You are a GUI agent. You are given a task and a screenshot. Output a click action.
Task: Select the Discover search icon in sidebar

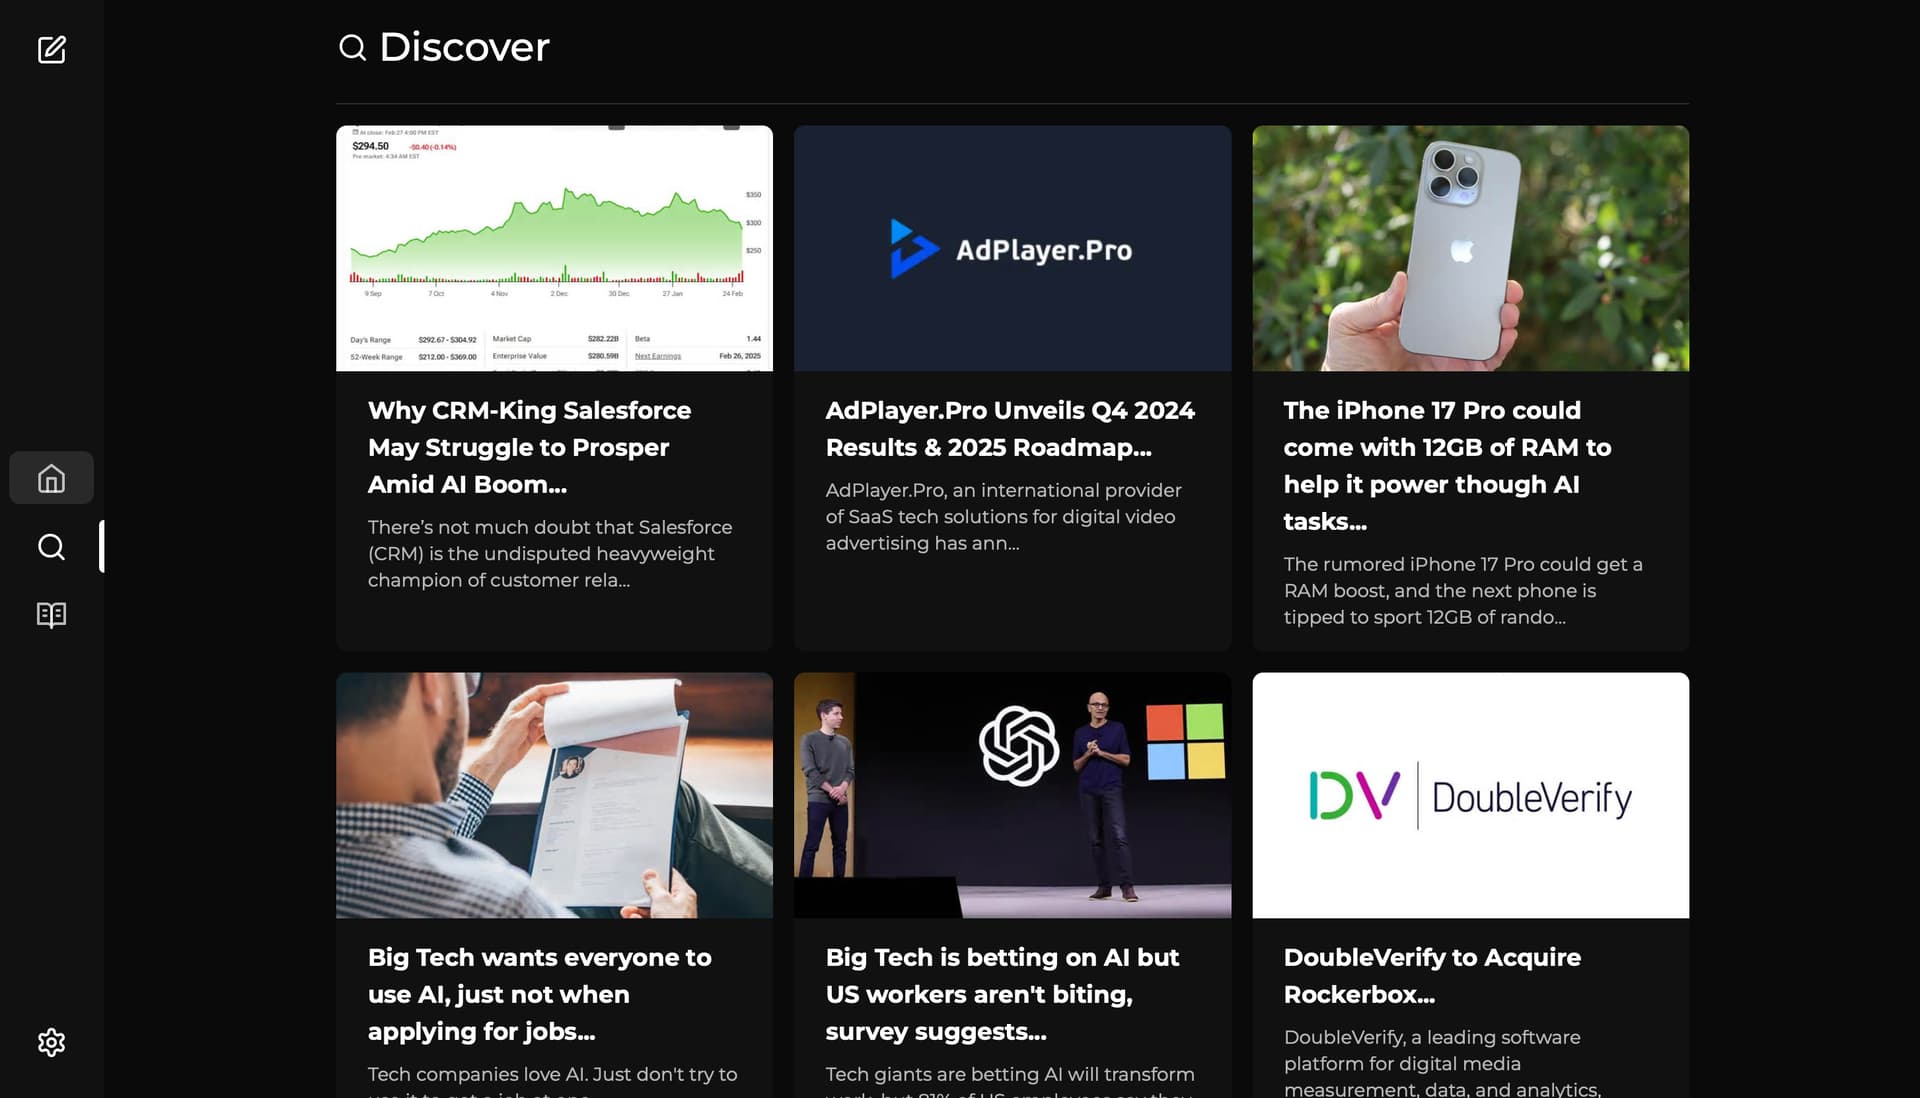pyautogui.click(x=51, y=547)
